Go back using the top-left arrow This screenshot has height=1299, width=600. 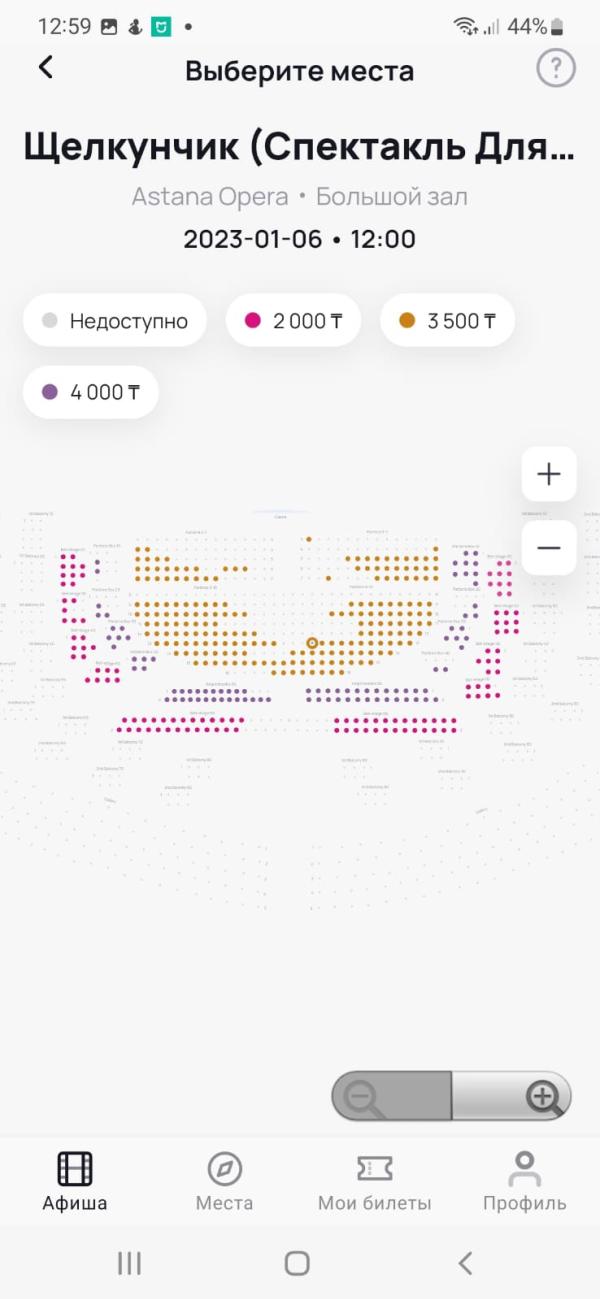click(x=45, y=68)
